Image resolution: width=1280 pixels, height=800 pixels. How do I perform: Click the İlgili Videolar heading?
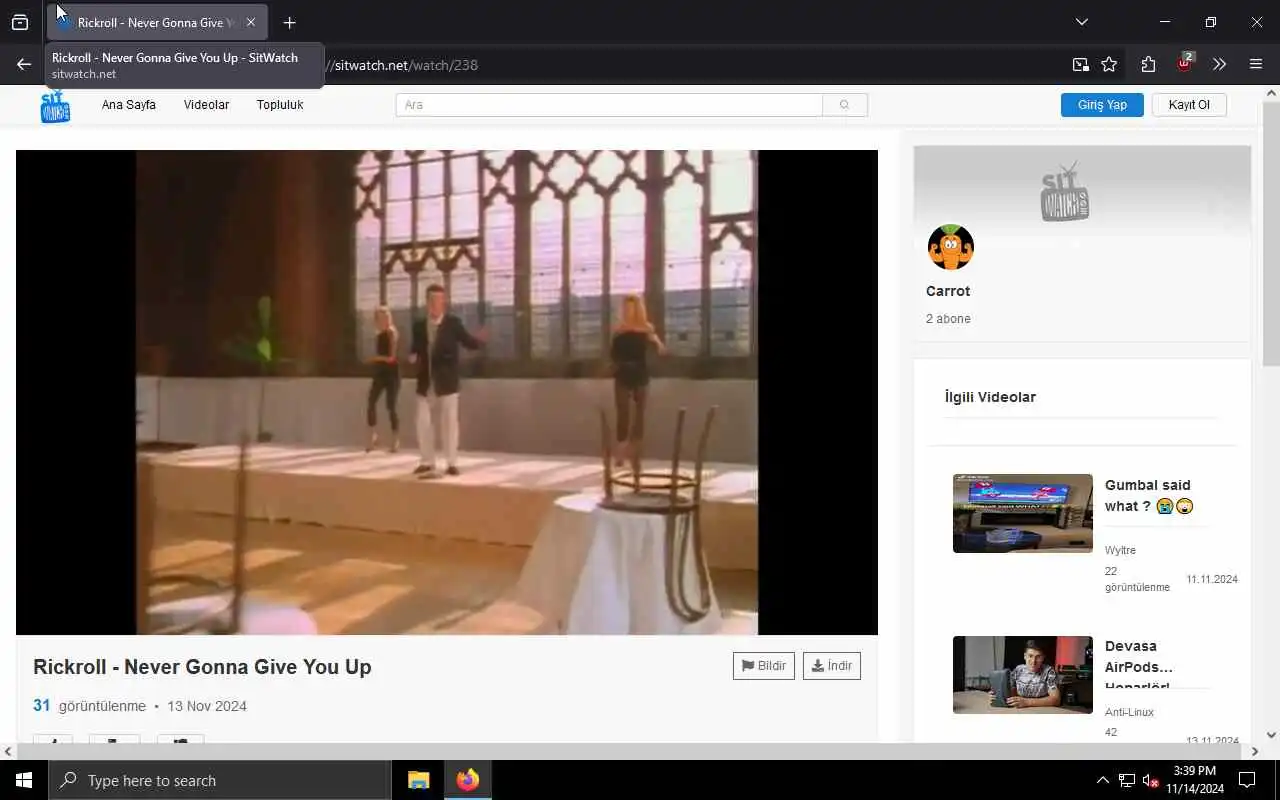990,397
